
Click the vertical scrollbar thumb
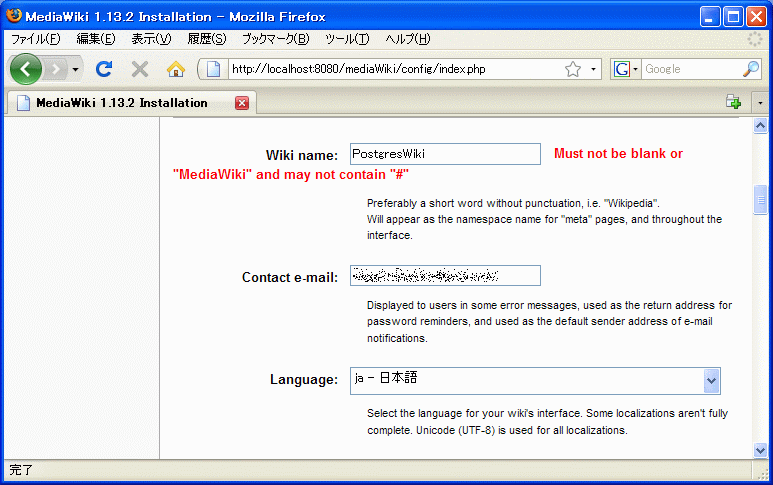coord(760,200)
